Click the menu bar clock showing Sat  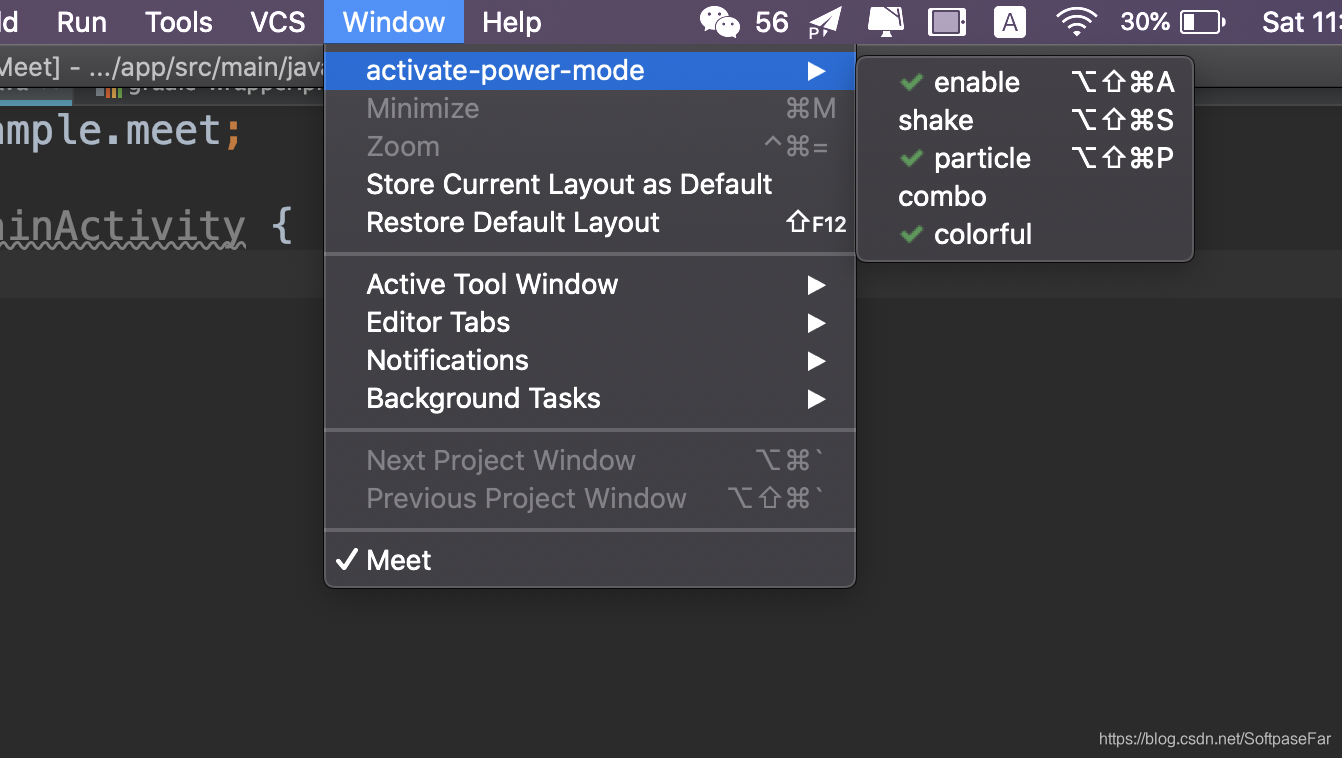[x=1301, y=22]
